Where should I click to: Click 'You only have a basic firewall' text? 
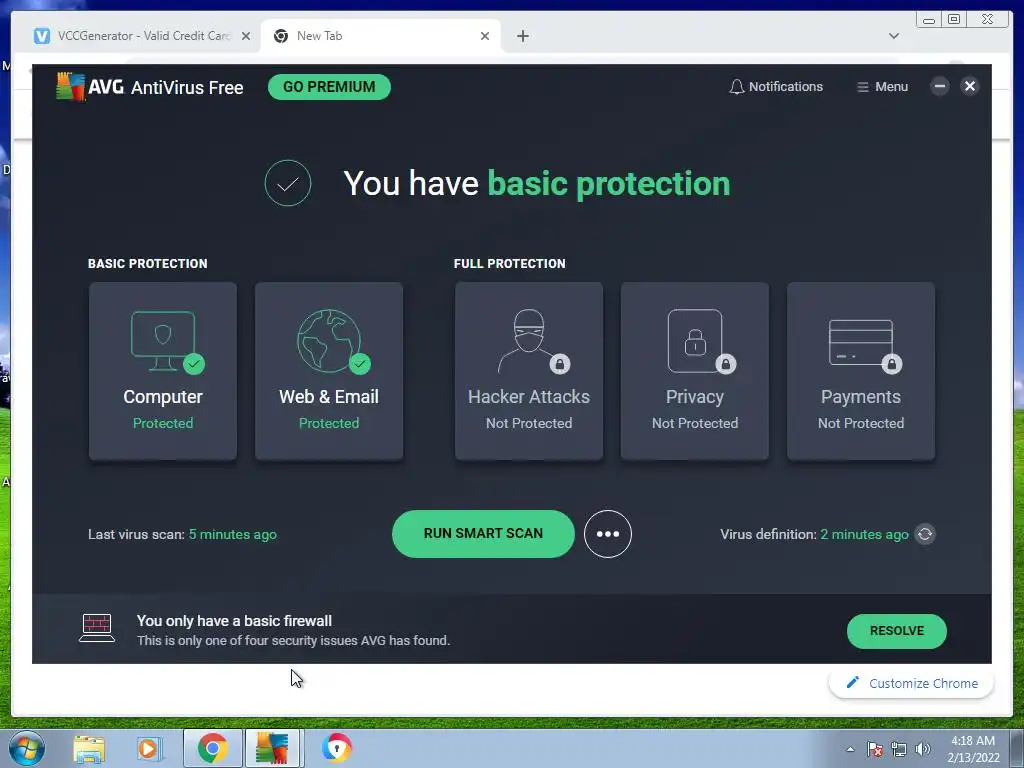(x=234, y=621)
